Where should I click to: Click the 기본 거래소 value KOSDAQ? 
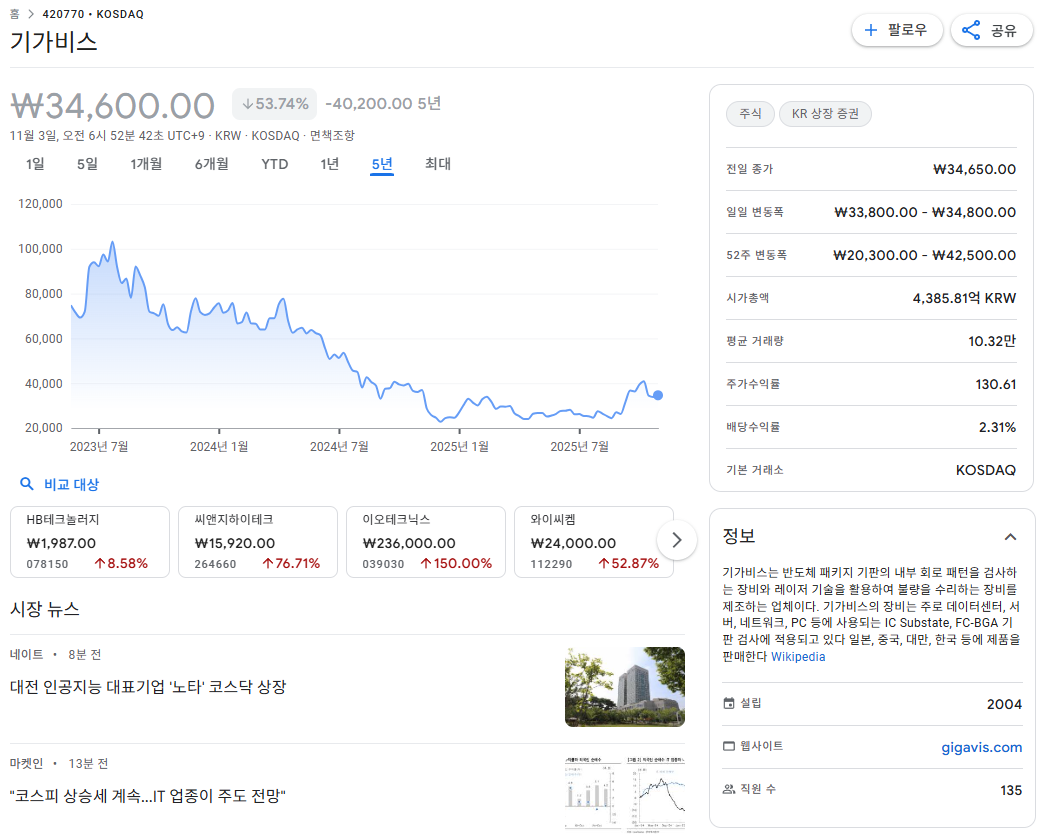(x=986, y=471)
